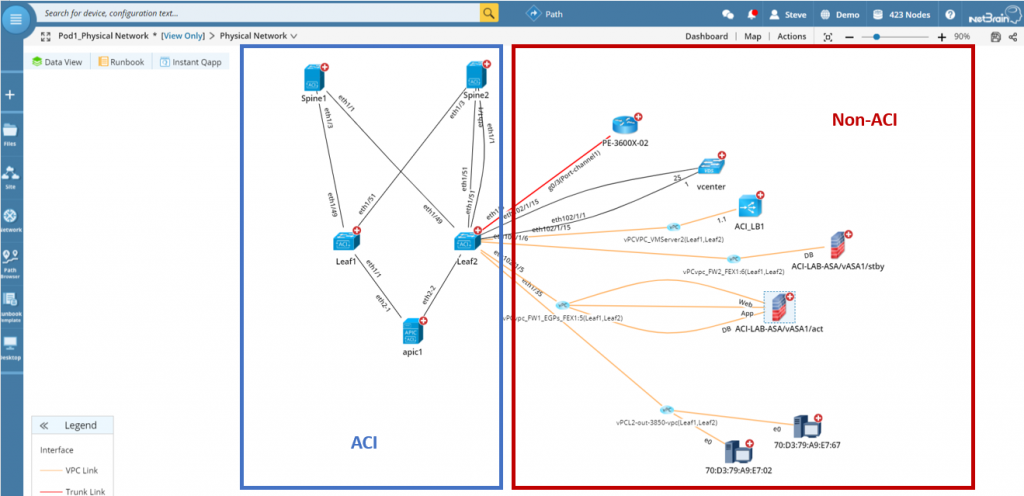Image resolution: width=1024 pixels, height=496 pixels.
Task: Open the notifications bell
Action: click(x=753, y=14)
